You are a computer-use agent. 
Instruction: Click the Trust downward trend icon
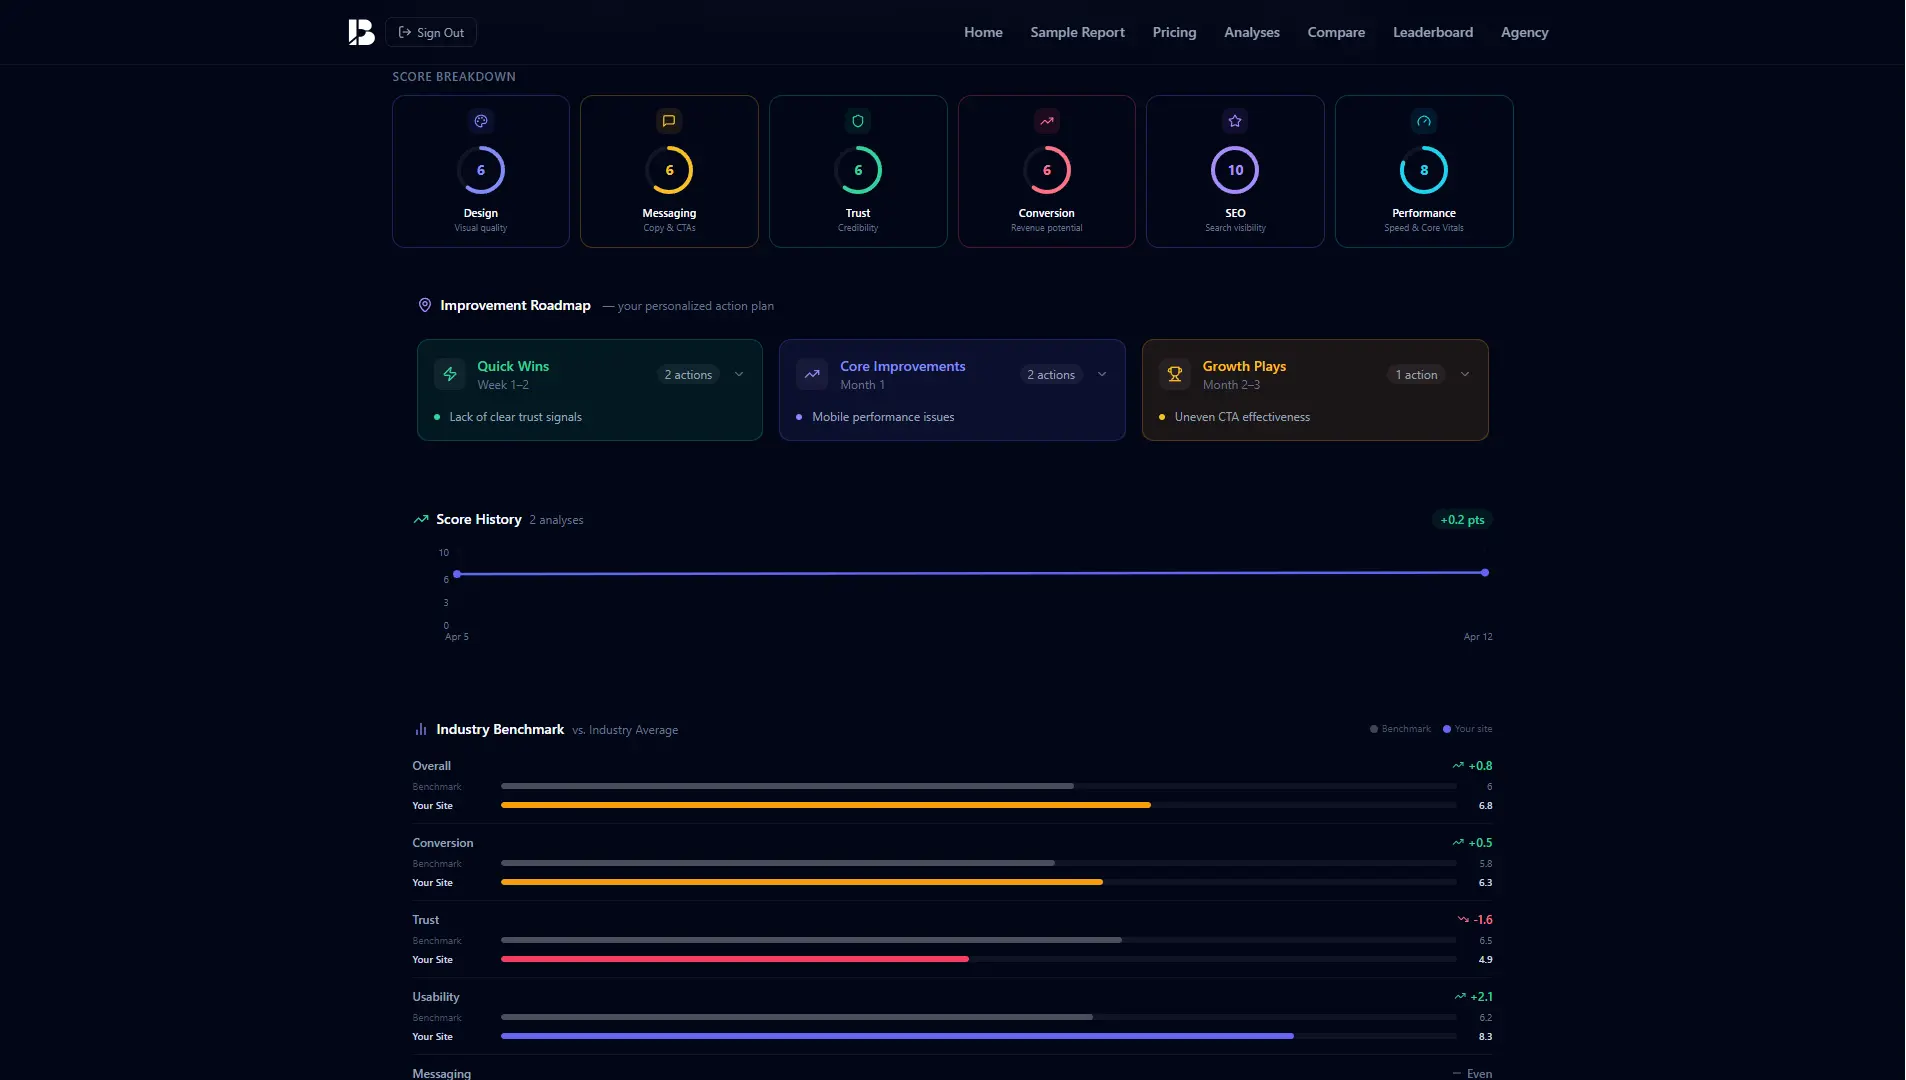tap(1463, 919)
